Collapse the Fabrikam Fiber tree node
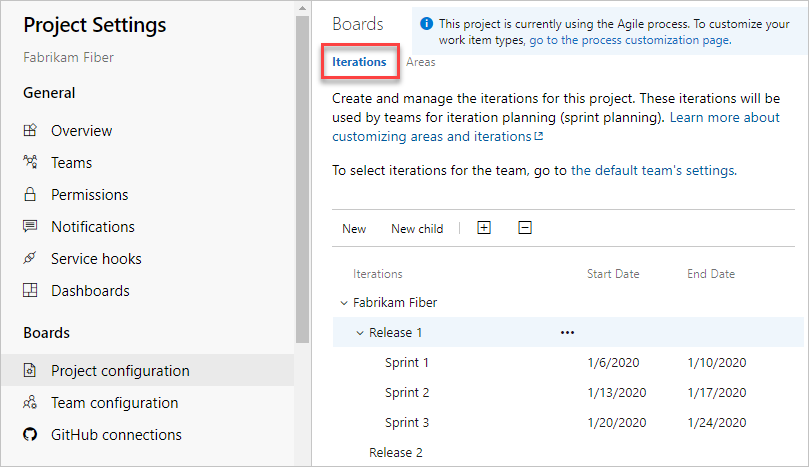The width and height of the screenshot is (809, 467). (x=344, y=302)
